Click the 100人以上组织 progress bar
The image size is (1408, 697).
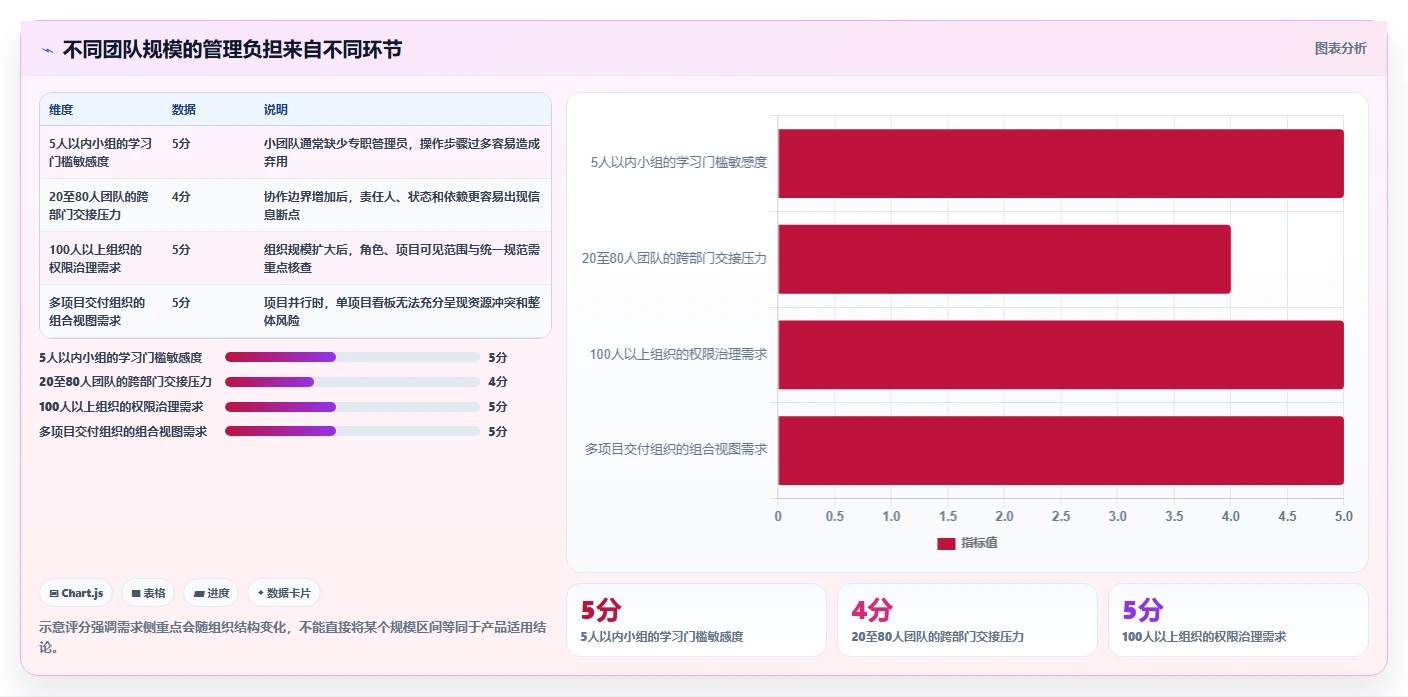[352, 407]
